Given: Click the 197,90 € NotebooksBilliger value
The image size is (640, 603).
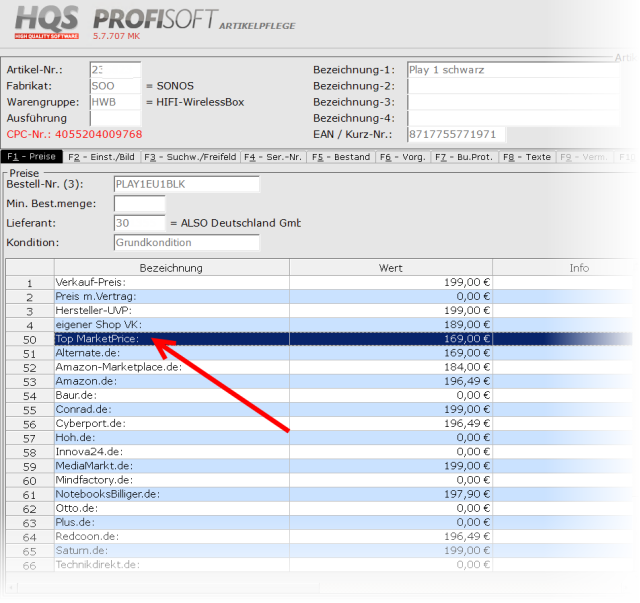Looking at the screenshot, I should pos(467,494).
